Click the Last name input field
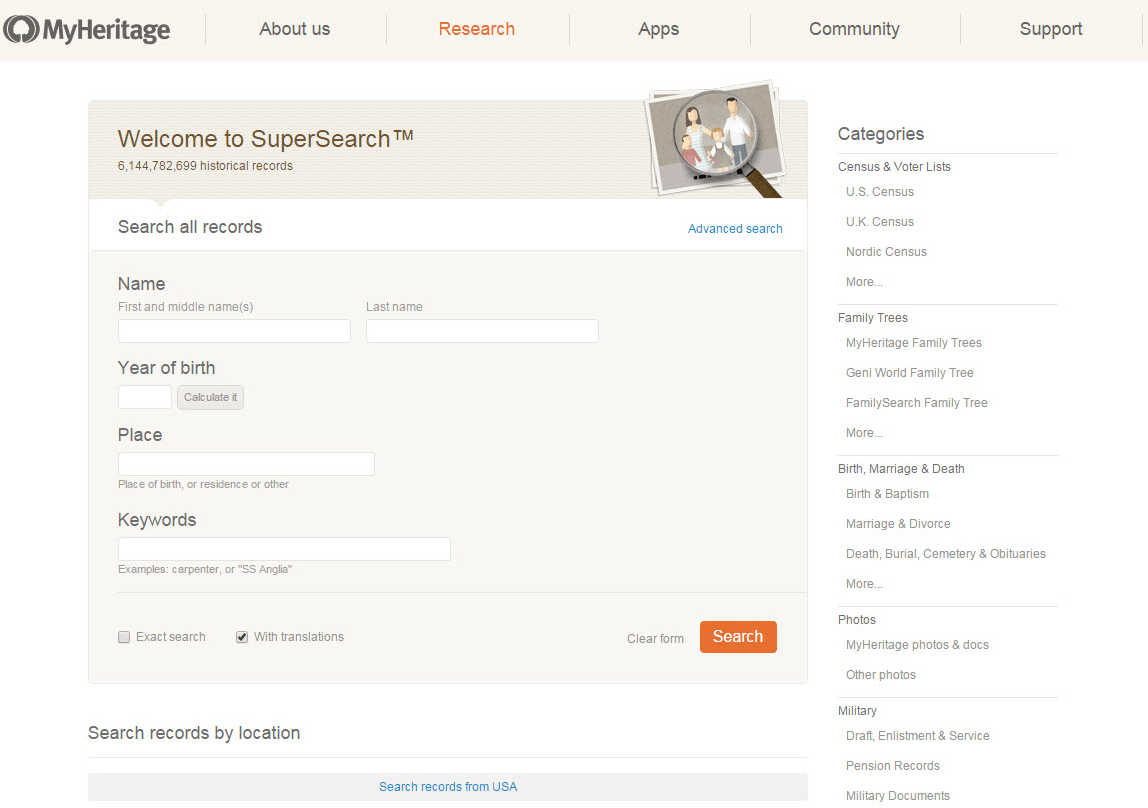Screen dimensions: 1148x808 coord(482,330)
